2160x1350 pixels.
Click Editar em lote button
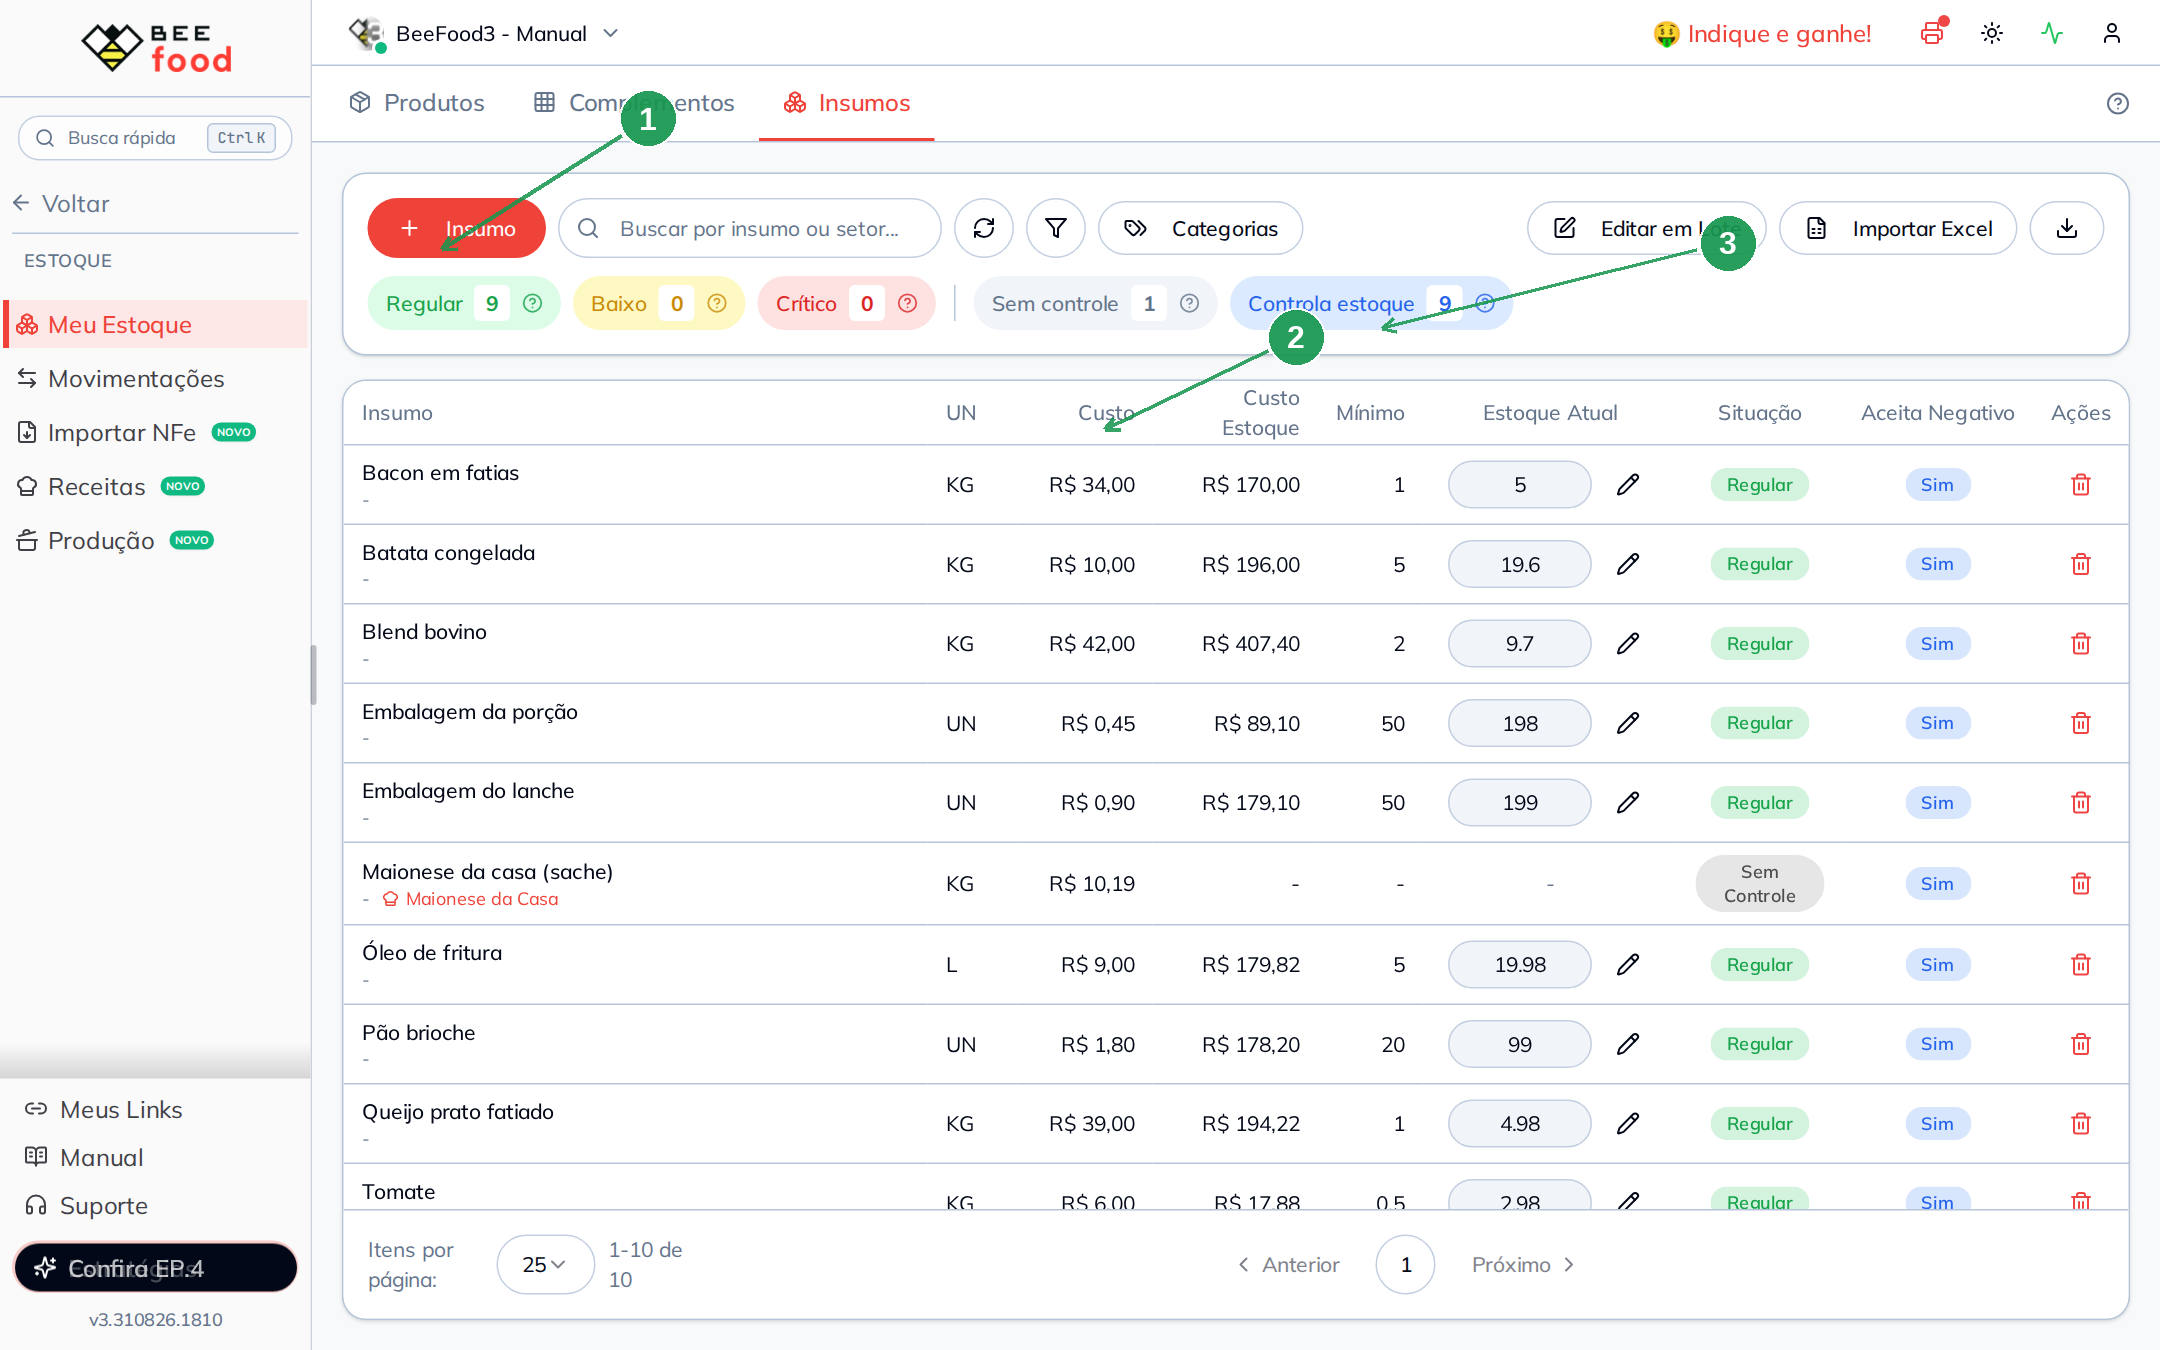click(x=1646, y=229)
